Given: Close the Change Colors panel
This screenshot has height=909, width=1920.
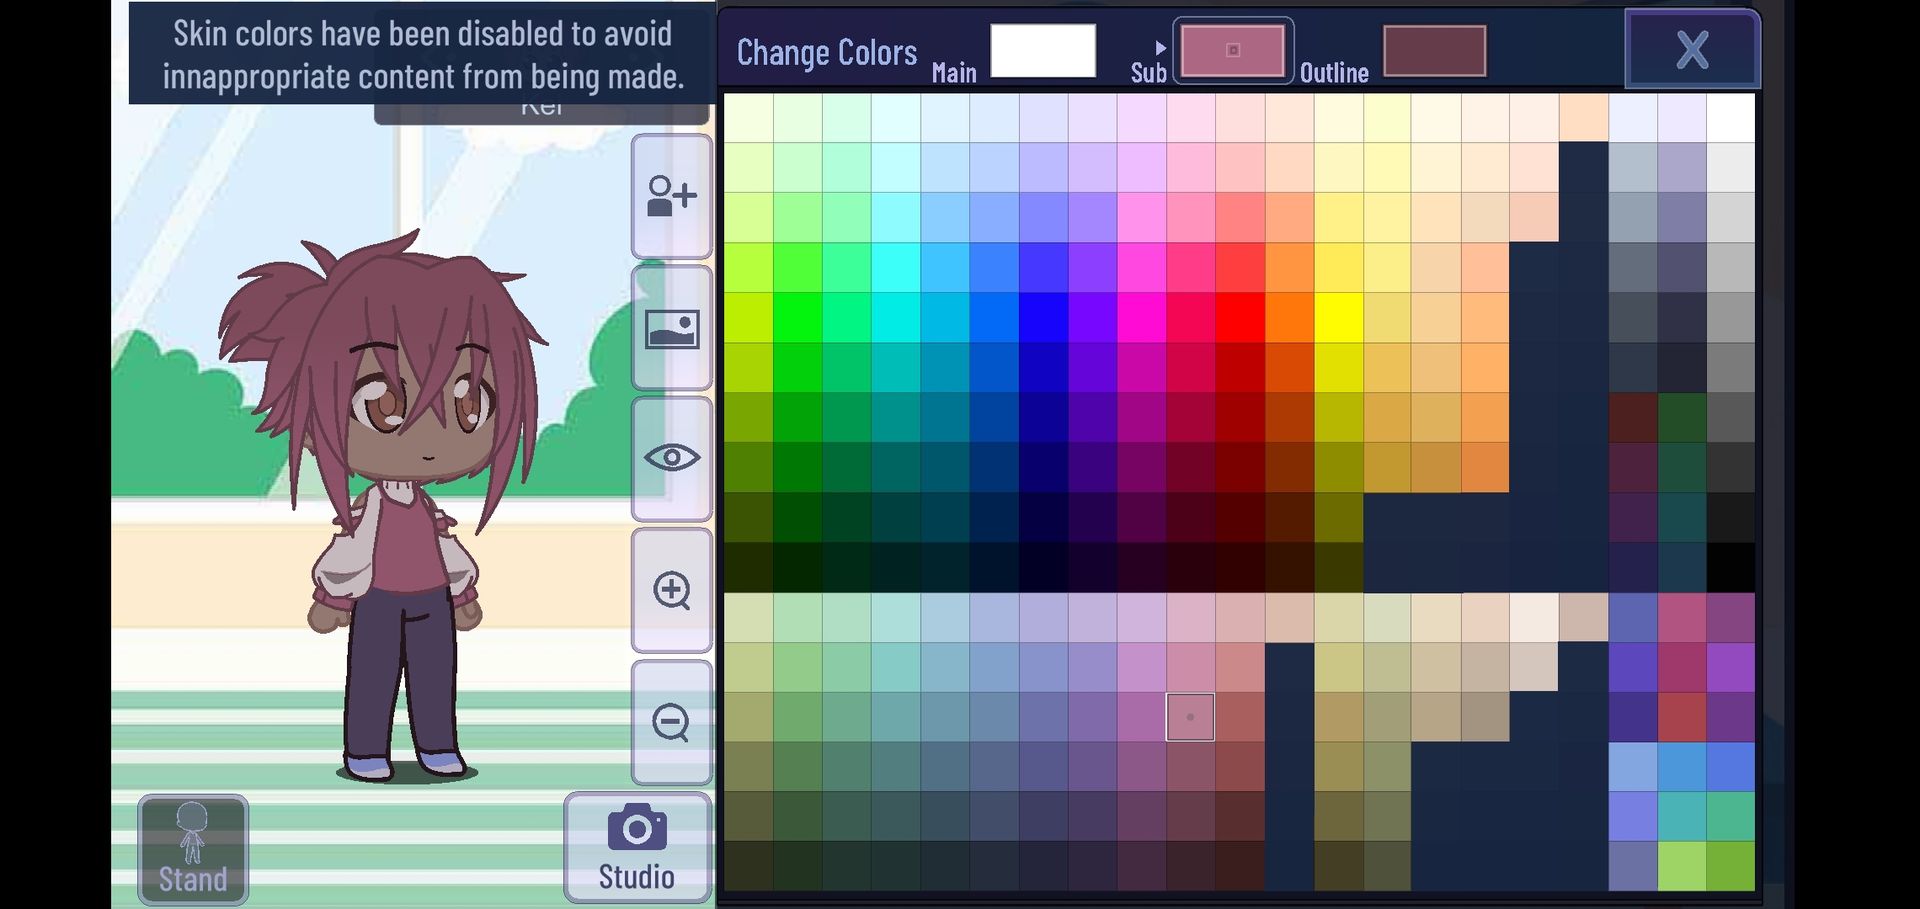Looking at the screenshot, I should tap(1692, 49).
